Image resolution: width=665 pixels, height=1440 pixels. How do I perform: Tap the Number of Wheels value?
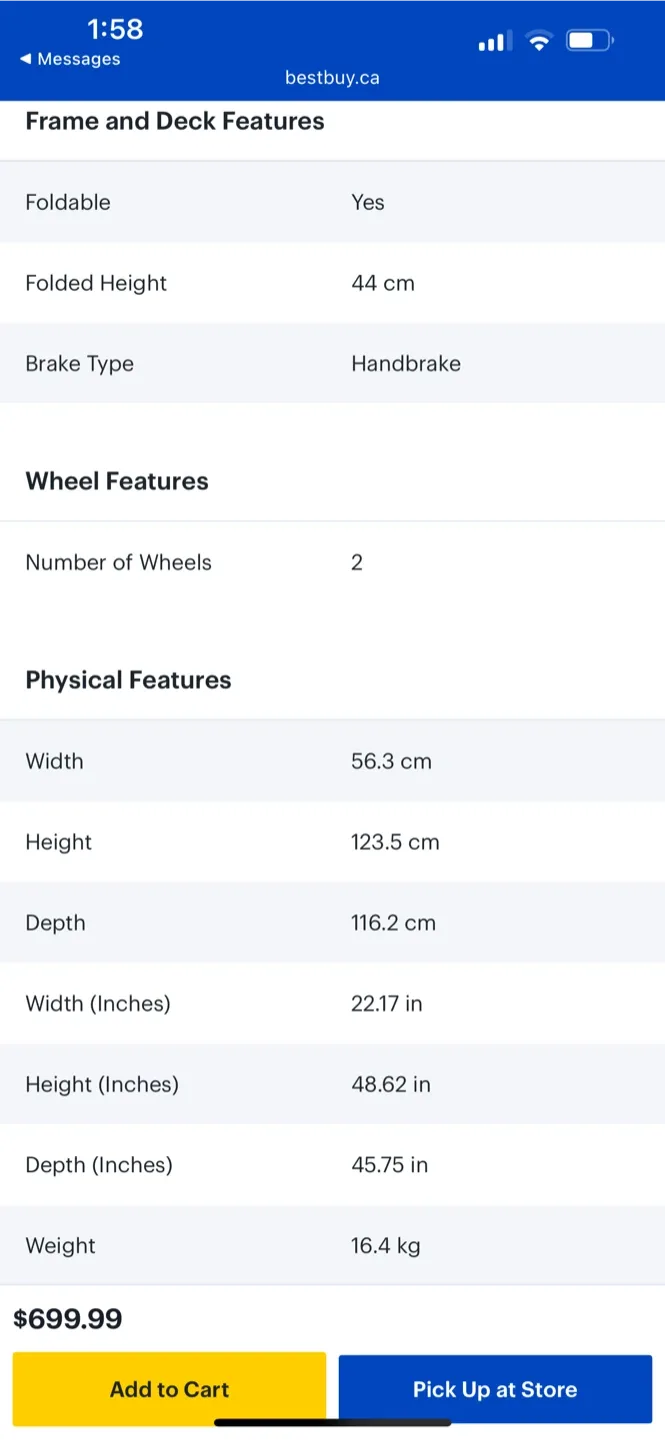point(356,562)
